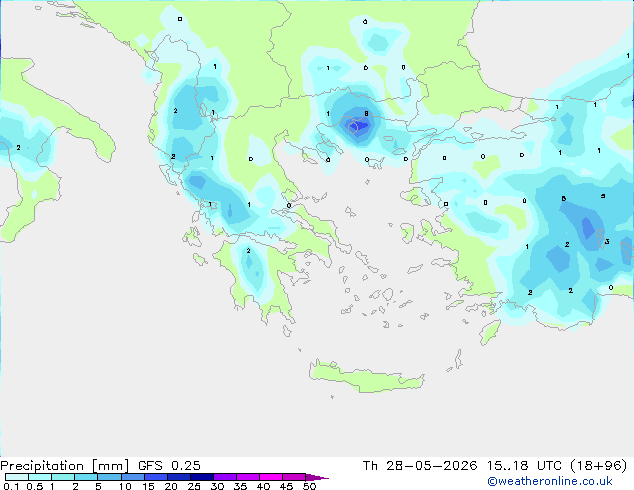Click the 20–25 mm legend color swatch
This screenshot has width=634, height=490.
[178, 477]
